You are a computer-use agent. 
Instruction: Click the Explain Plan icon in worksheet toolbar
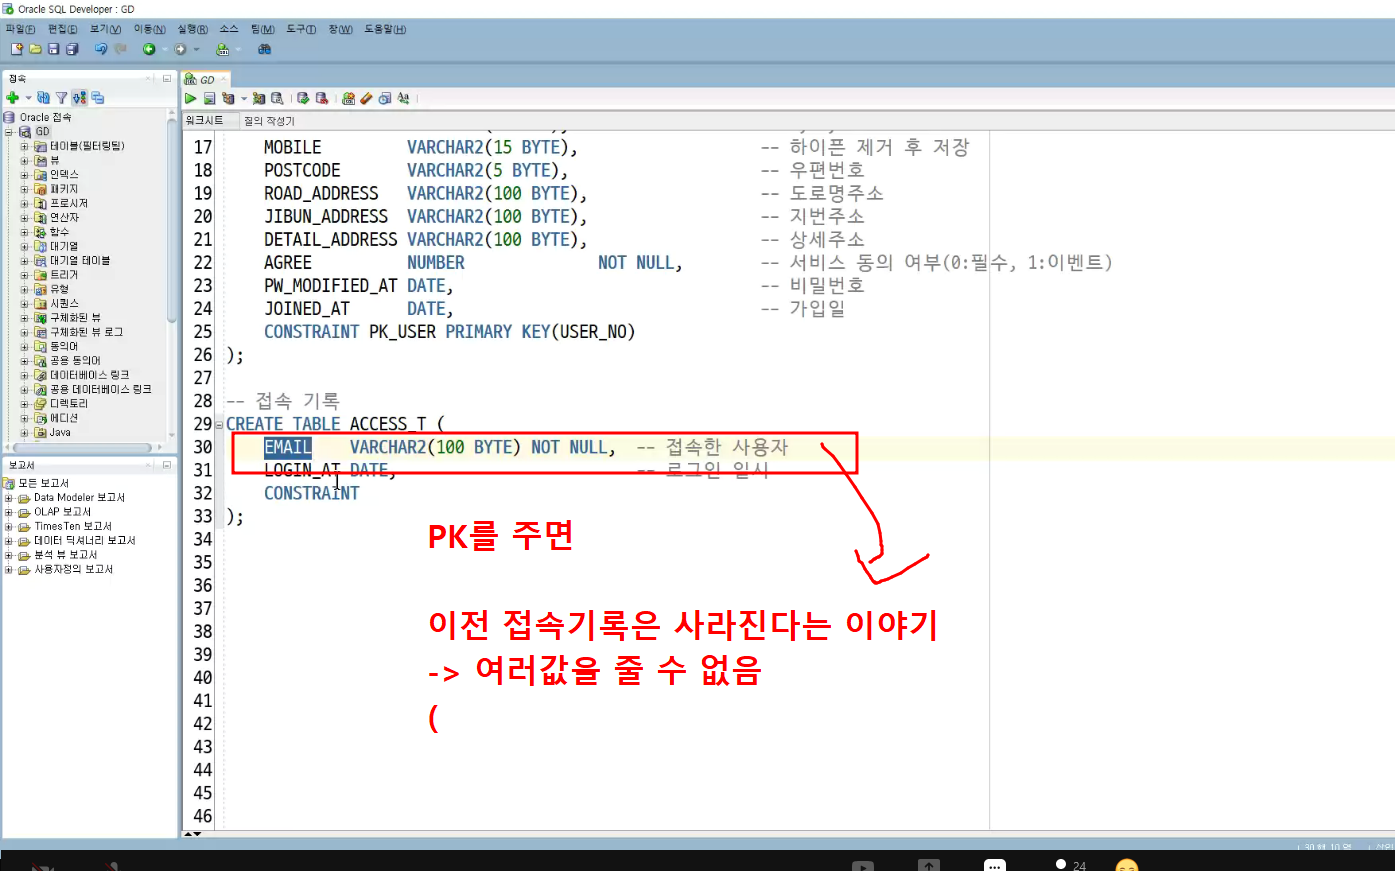[x=228, y=98]
